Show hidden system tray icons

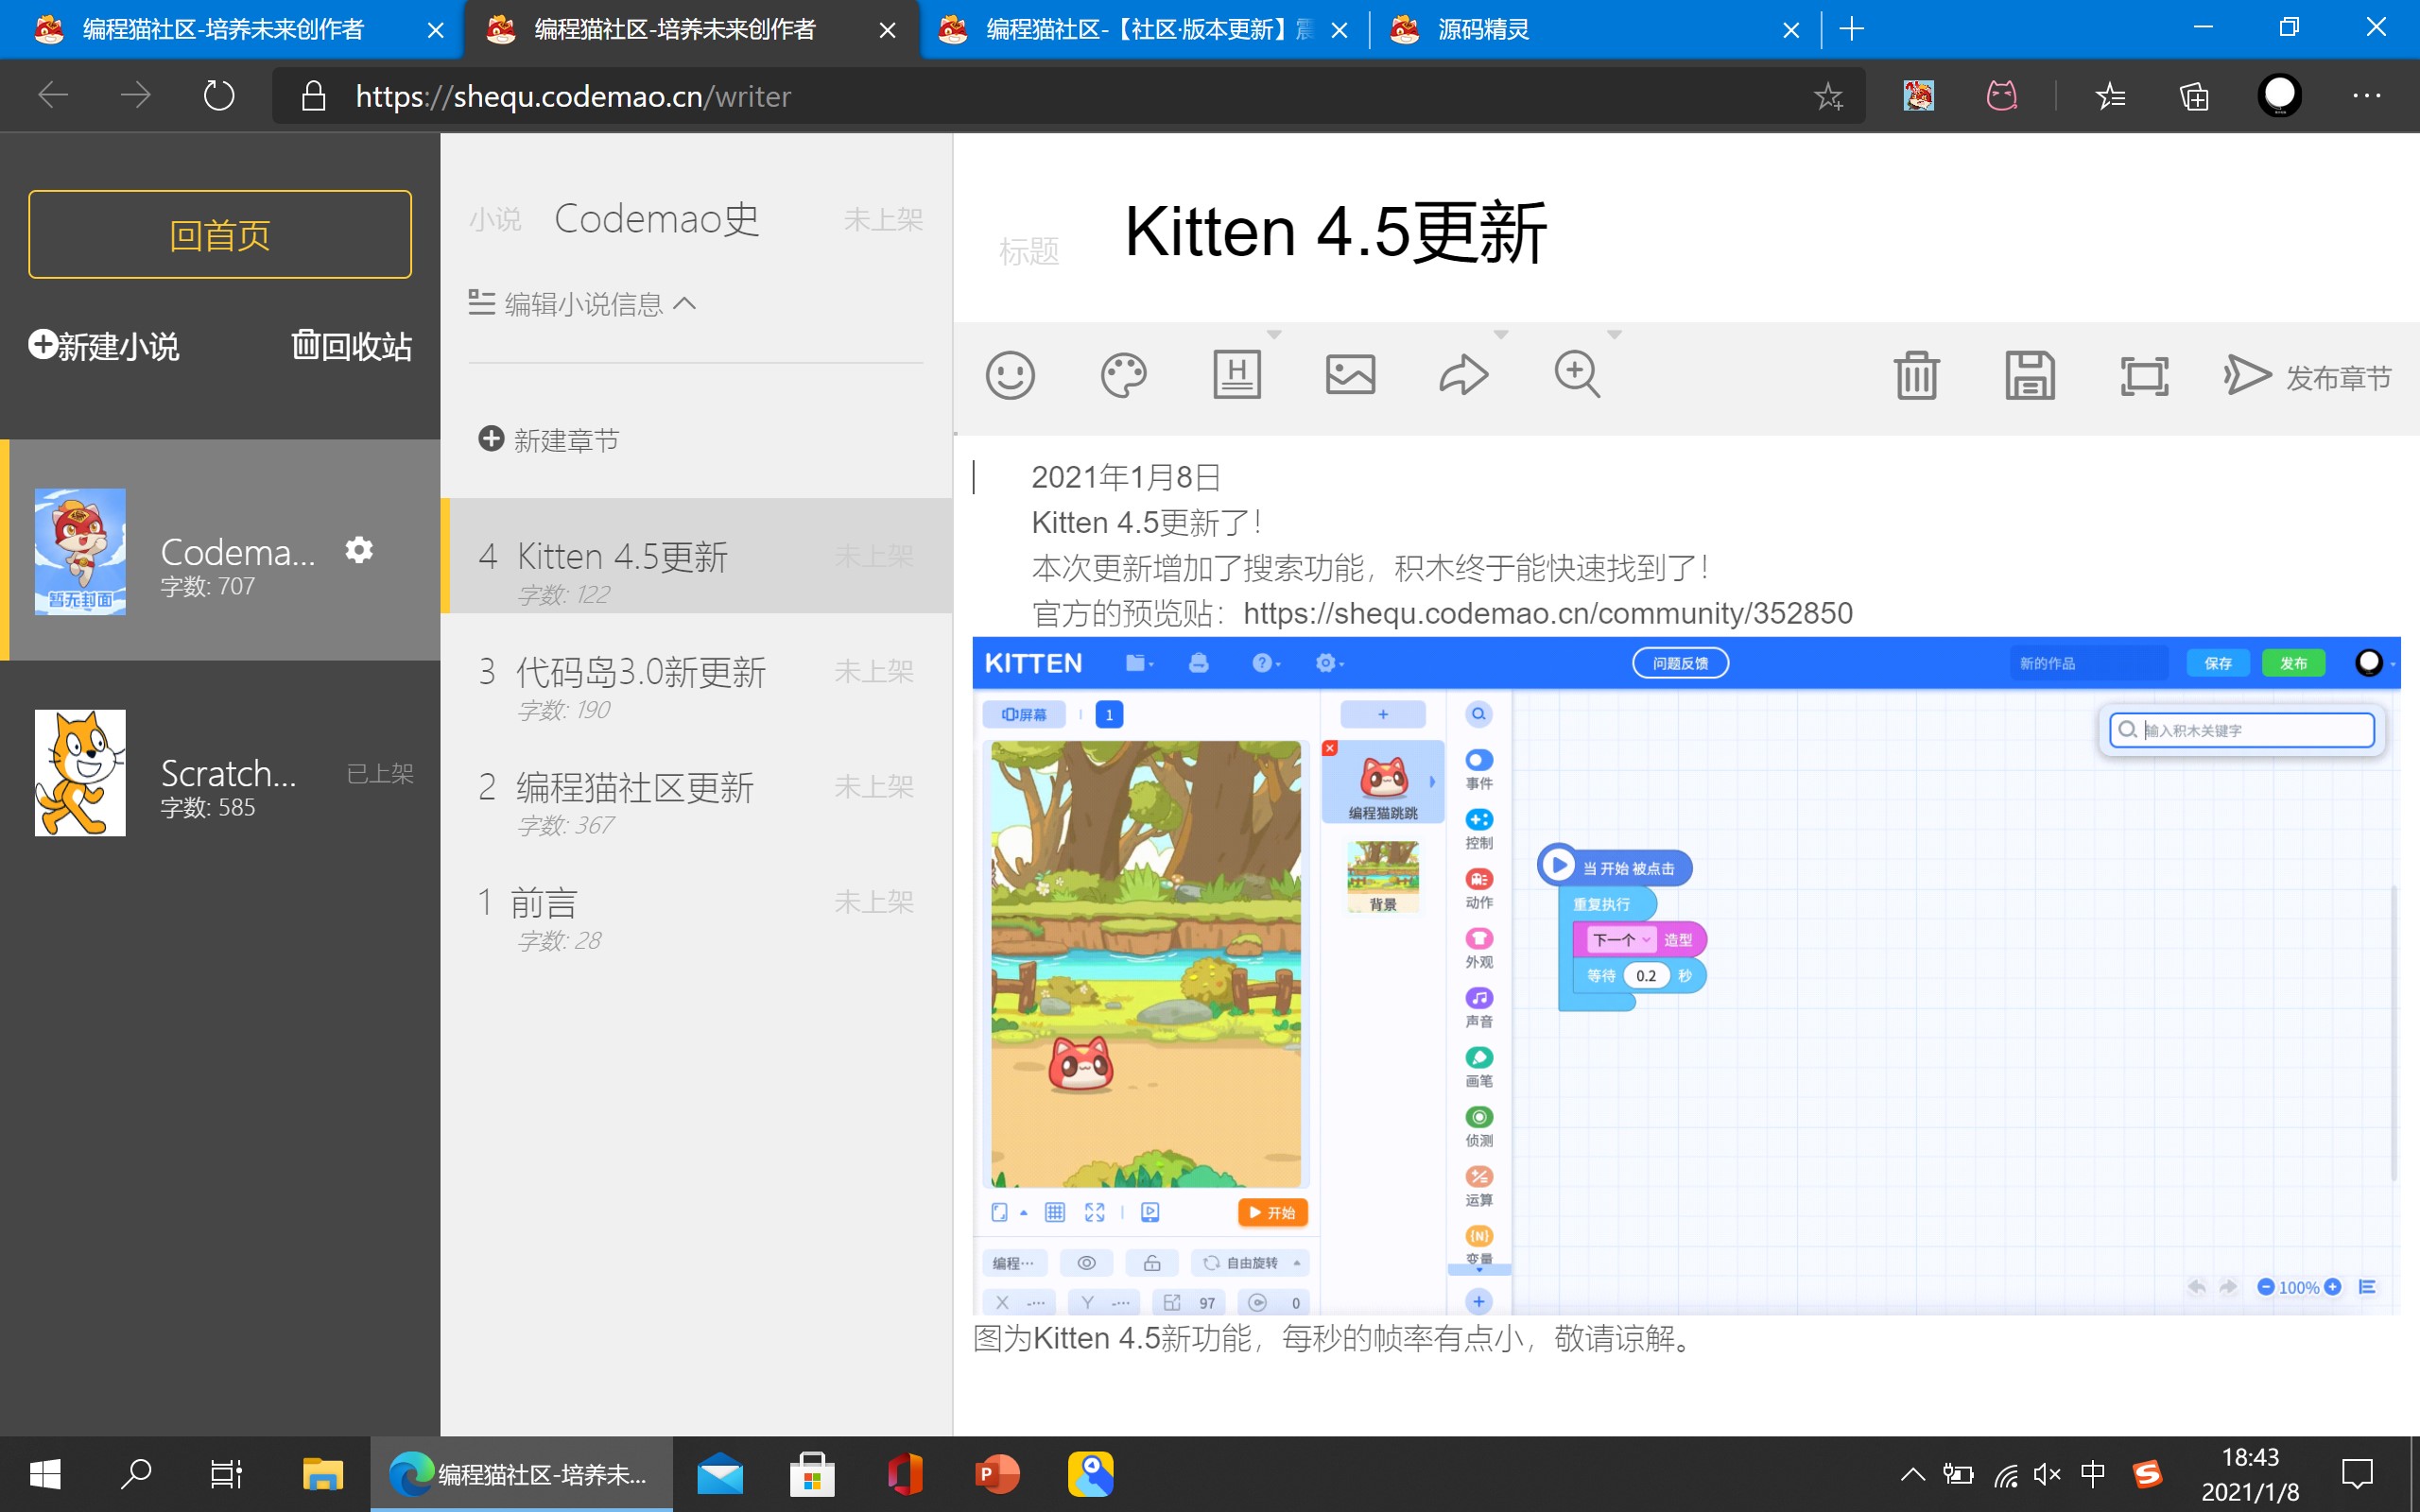click(x=1912, y=1474)
